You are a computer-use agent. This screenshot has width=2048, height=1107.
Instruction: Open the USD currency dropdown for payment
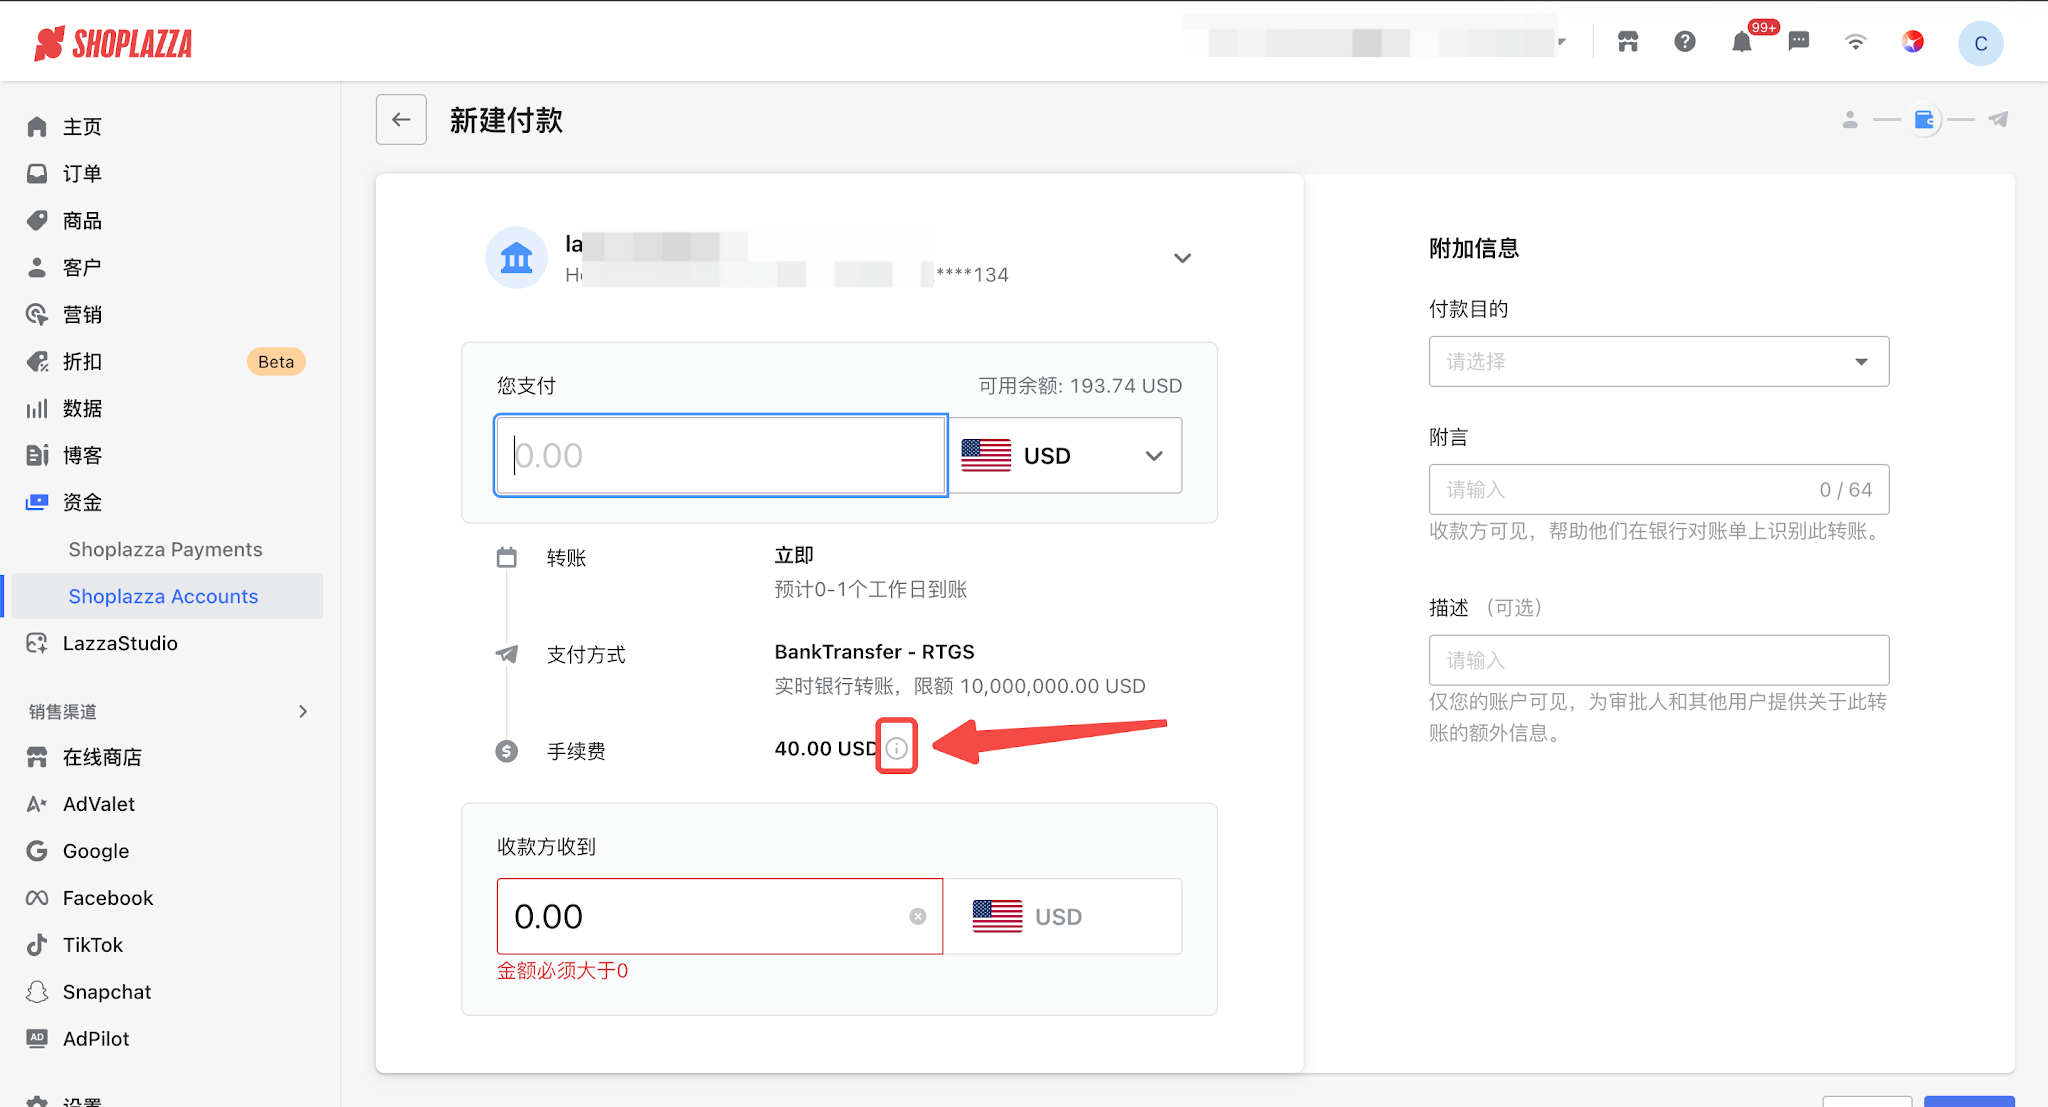pyautogui.click(x=1065, y=455)
